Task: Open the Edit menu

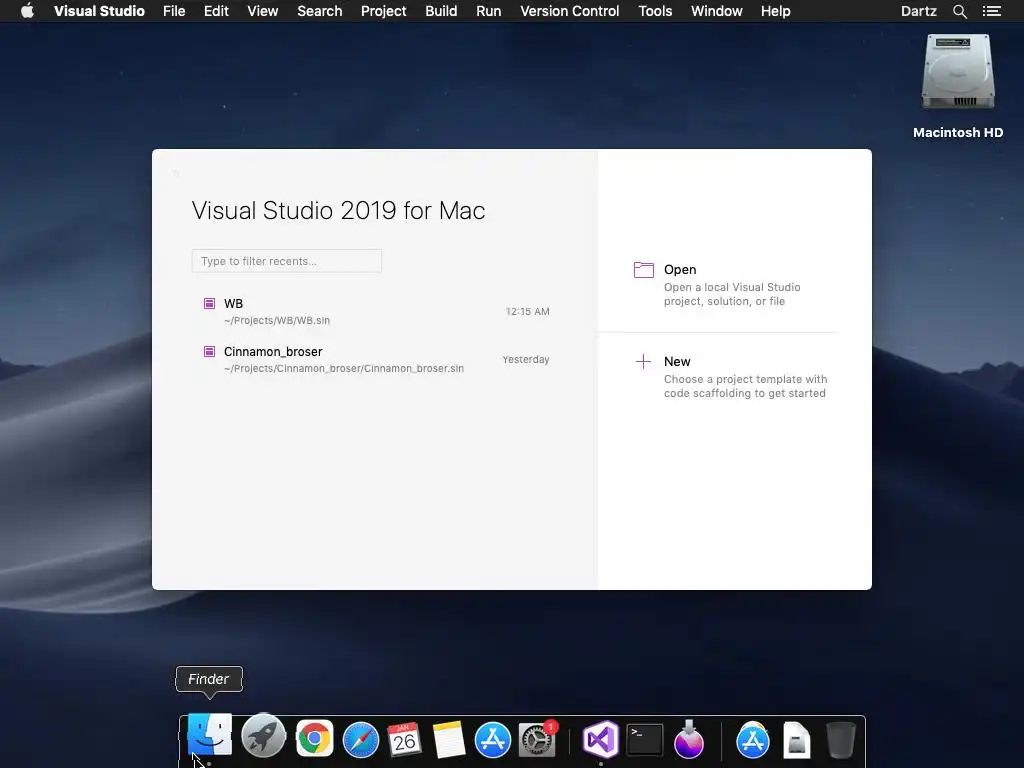Action: 216,11
